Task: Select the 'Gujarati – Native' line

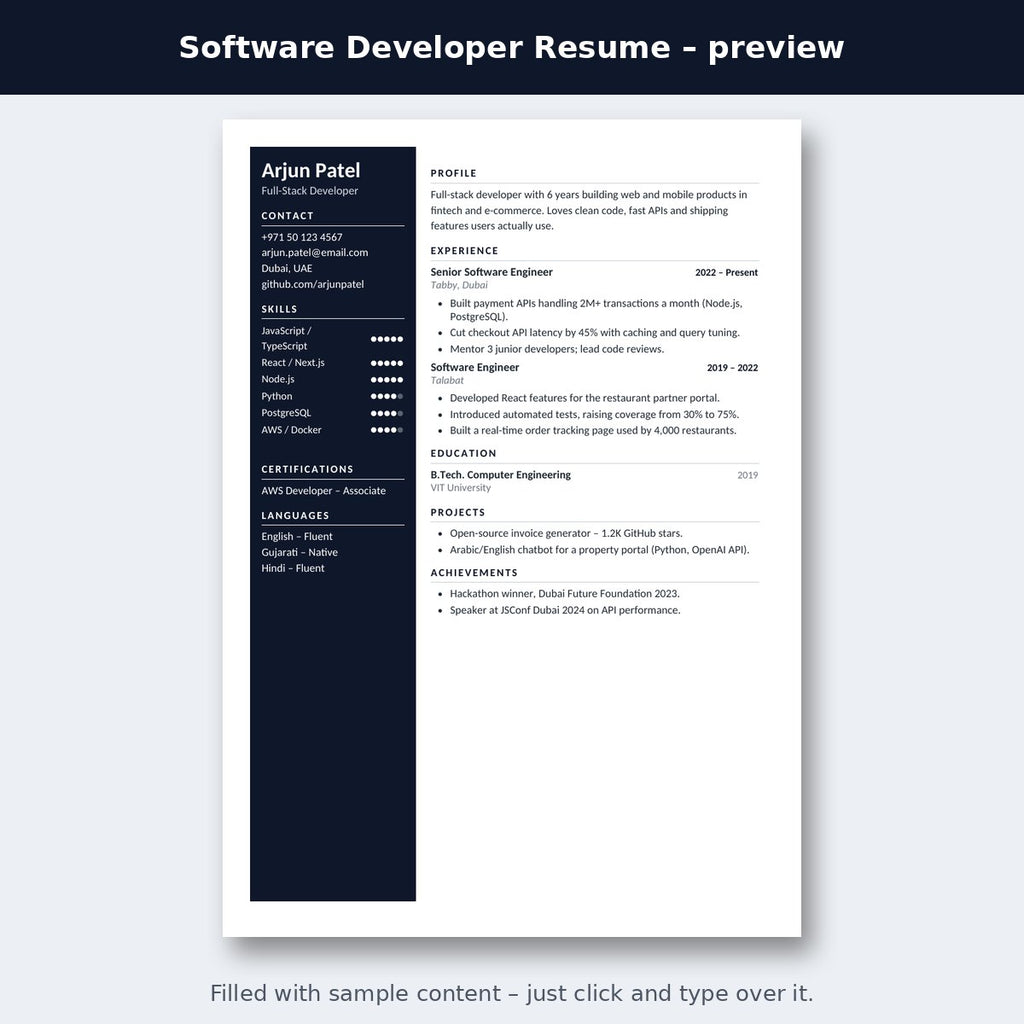Action: pyautogui.click(x=299, y=552)
